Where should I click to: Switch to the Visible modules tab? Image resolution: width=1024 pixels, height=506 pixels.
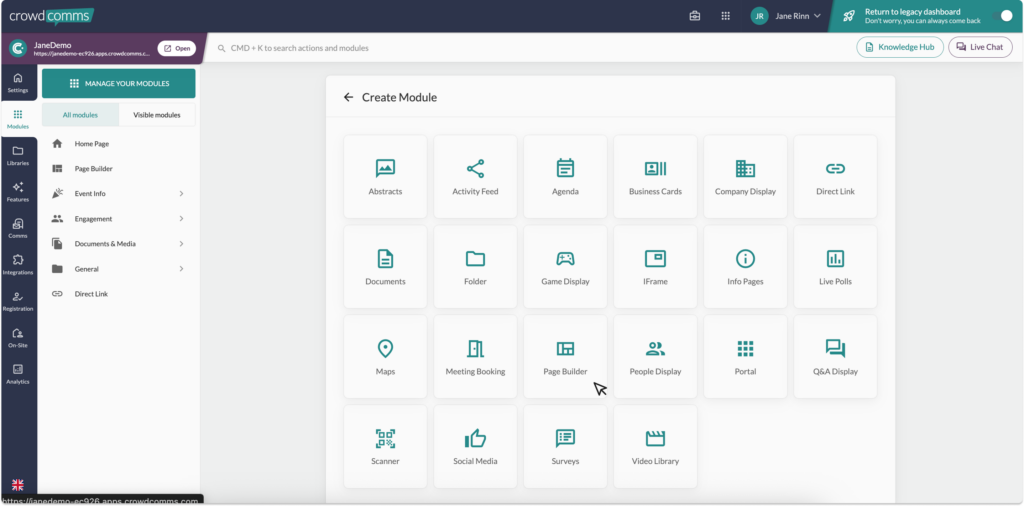coord(157,115)
